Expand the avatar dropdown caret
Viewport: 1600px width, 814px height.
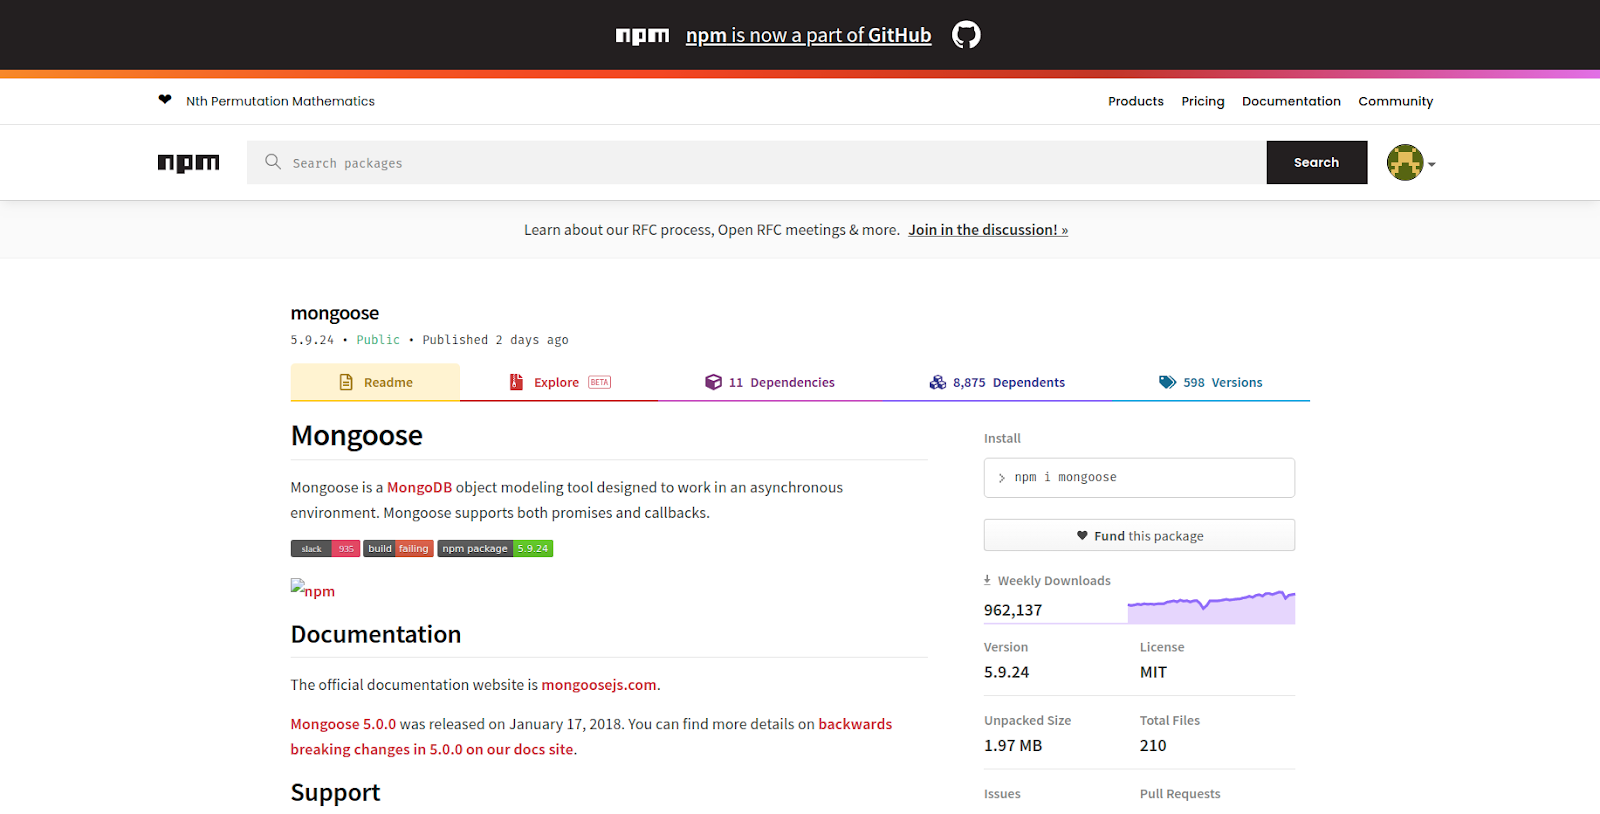[x=1432, y=164]
